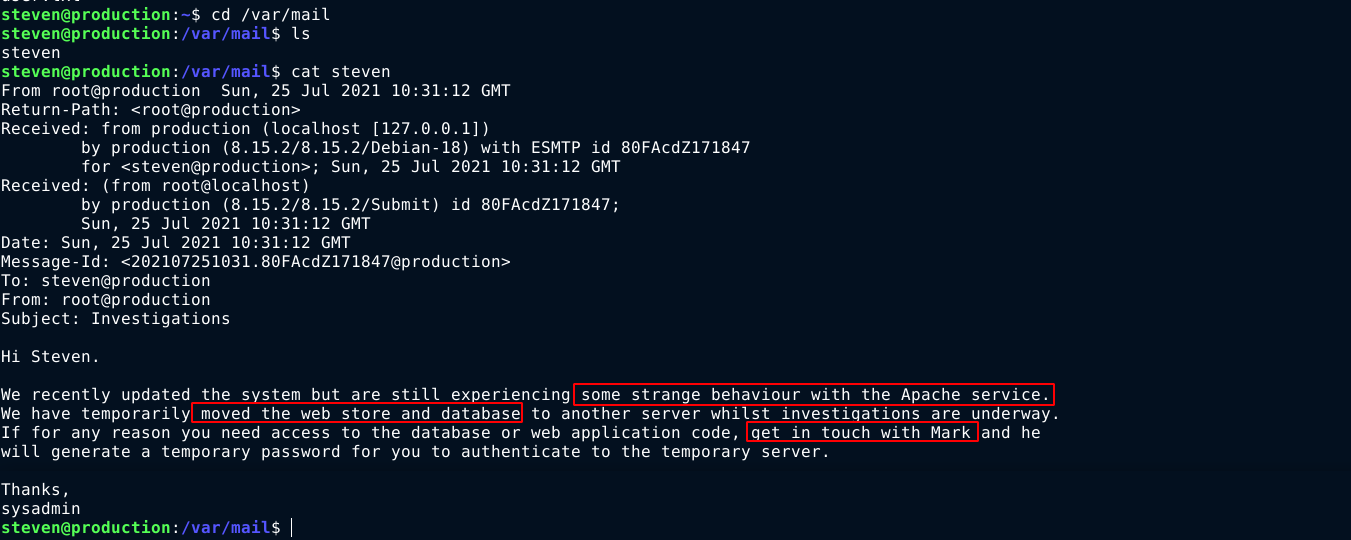This screenshot has width=1351, height=540.
Task: Click the highlighted Apache service phrase
Action: click(814, 394)
